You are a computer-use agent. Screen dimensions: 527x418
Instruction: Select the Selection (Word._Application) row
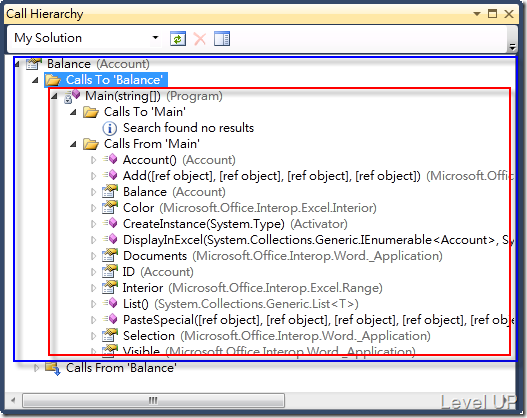point(277,336)
